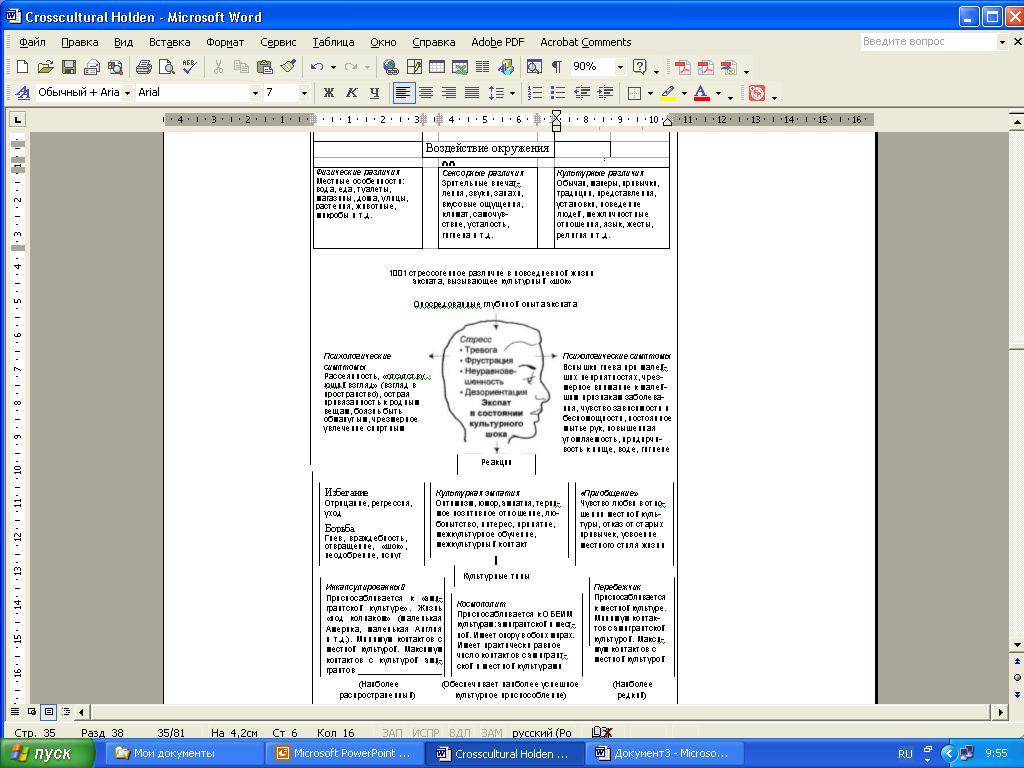
Task: Switch to 'Документ3' Word taskbar button
Action: (665, 753)
